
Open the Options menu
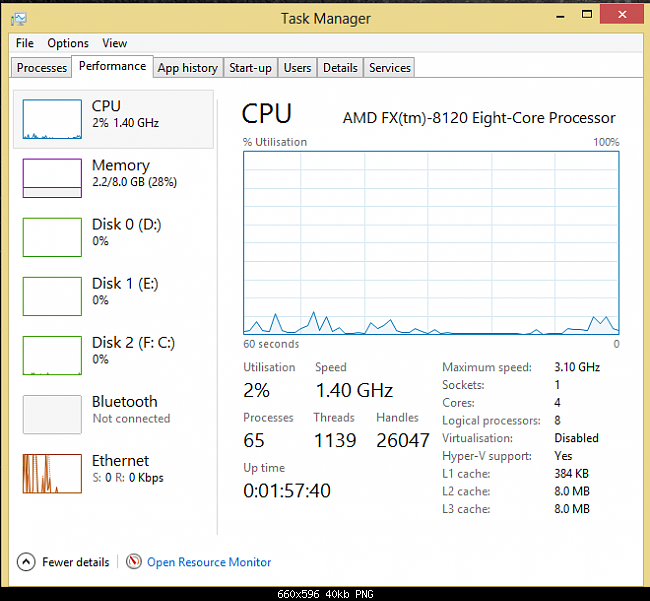pos(68,43)
